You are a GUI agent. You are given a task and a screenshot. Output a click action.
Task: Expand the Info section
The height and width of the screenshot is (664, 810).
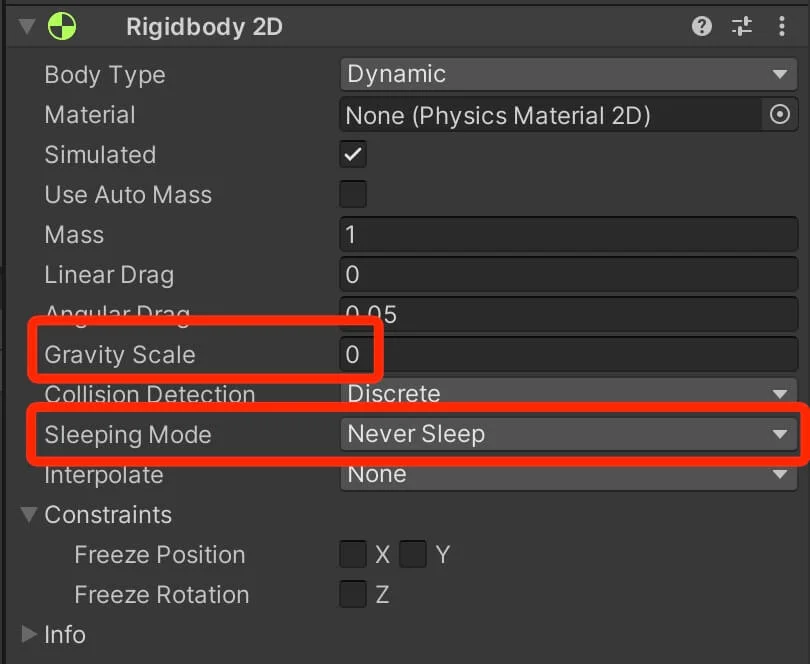click(x=28, y=634)
